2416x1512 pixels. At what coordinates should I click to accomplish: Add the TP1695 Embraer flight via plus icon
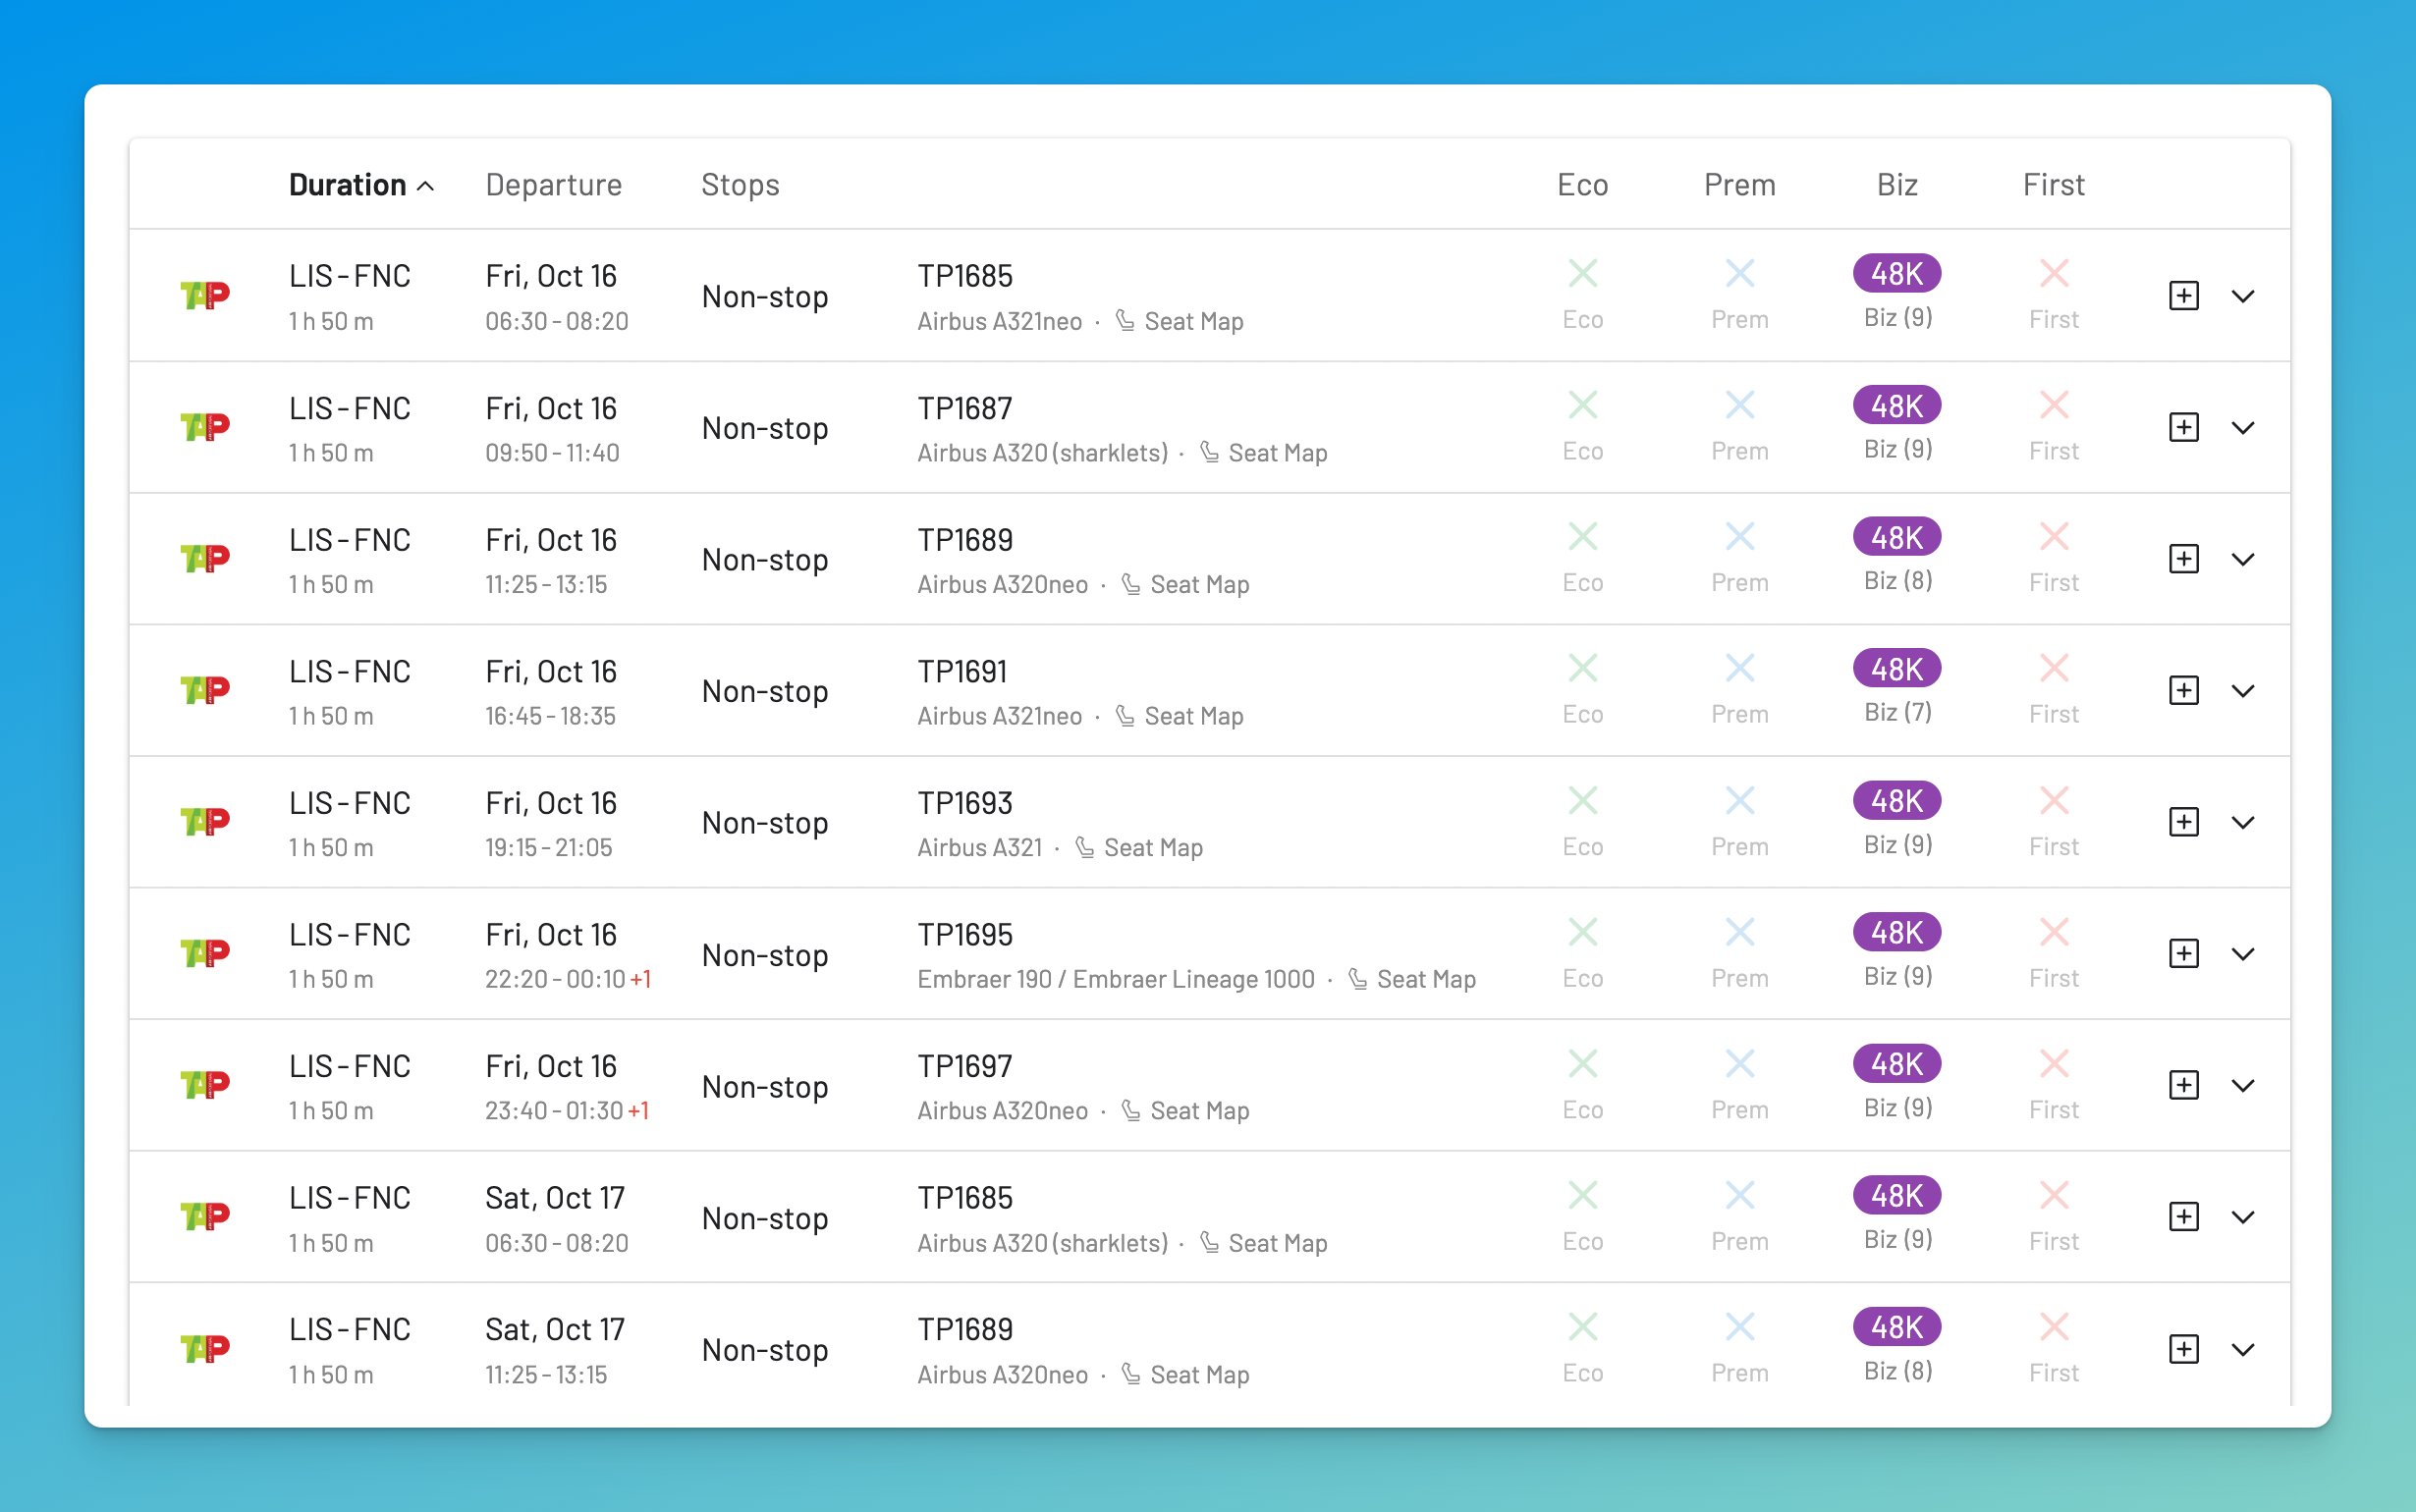[x=2183, y=953]
